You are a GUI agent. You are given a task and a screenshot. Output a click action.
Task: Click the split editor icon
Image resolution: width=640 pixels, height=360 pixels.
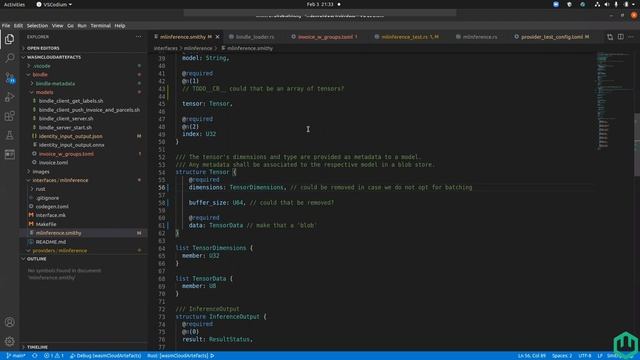620,37
